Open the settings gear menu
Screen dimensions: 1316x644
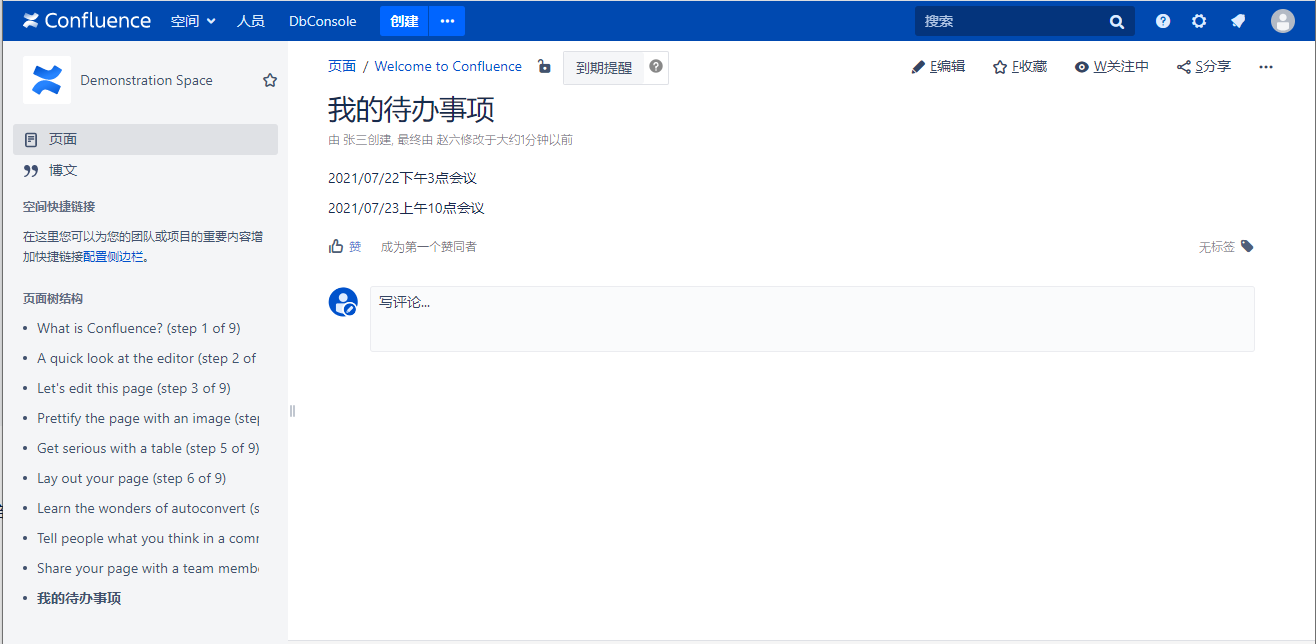pyautogui.click(x=1199, y=21)
